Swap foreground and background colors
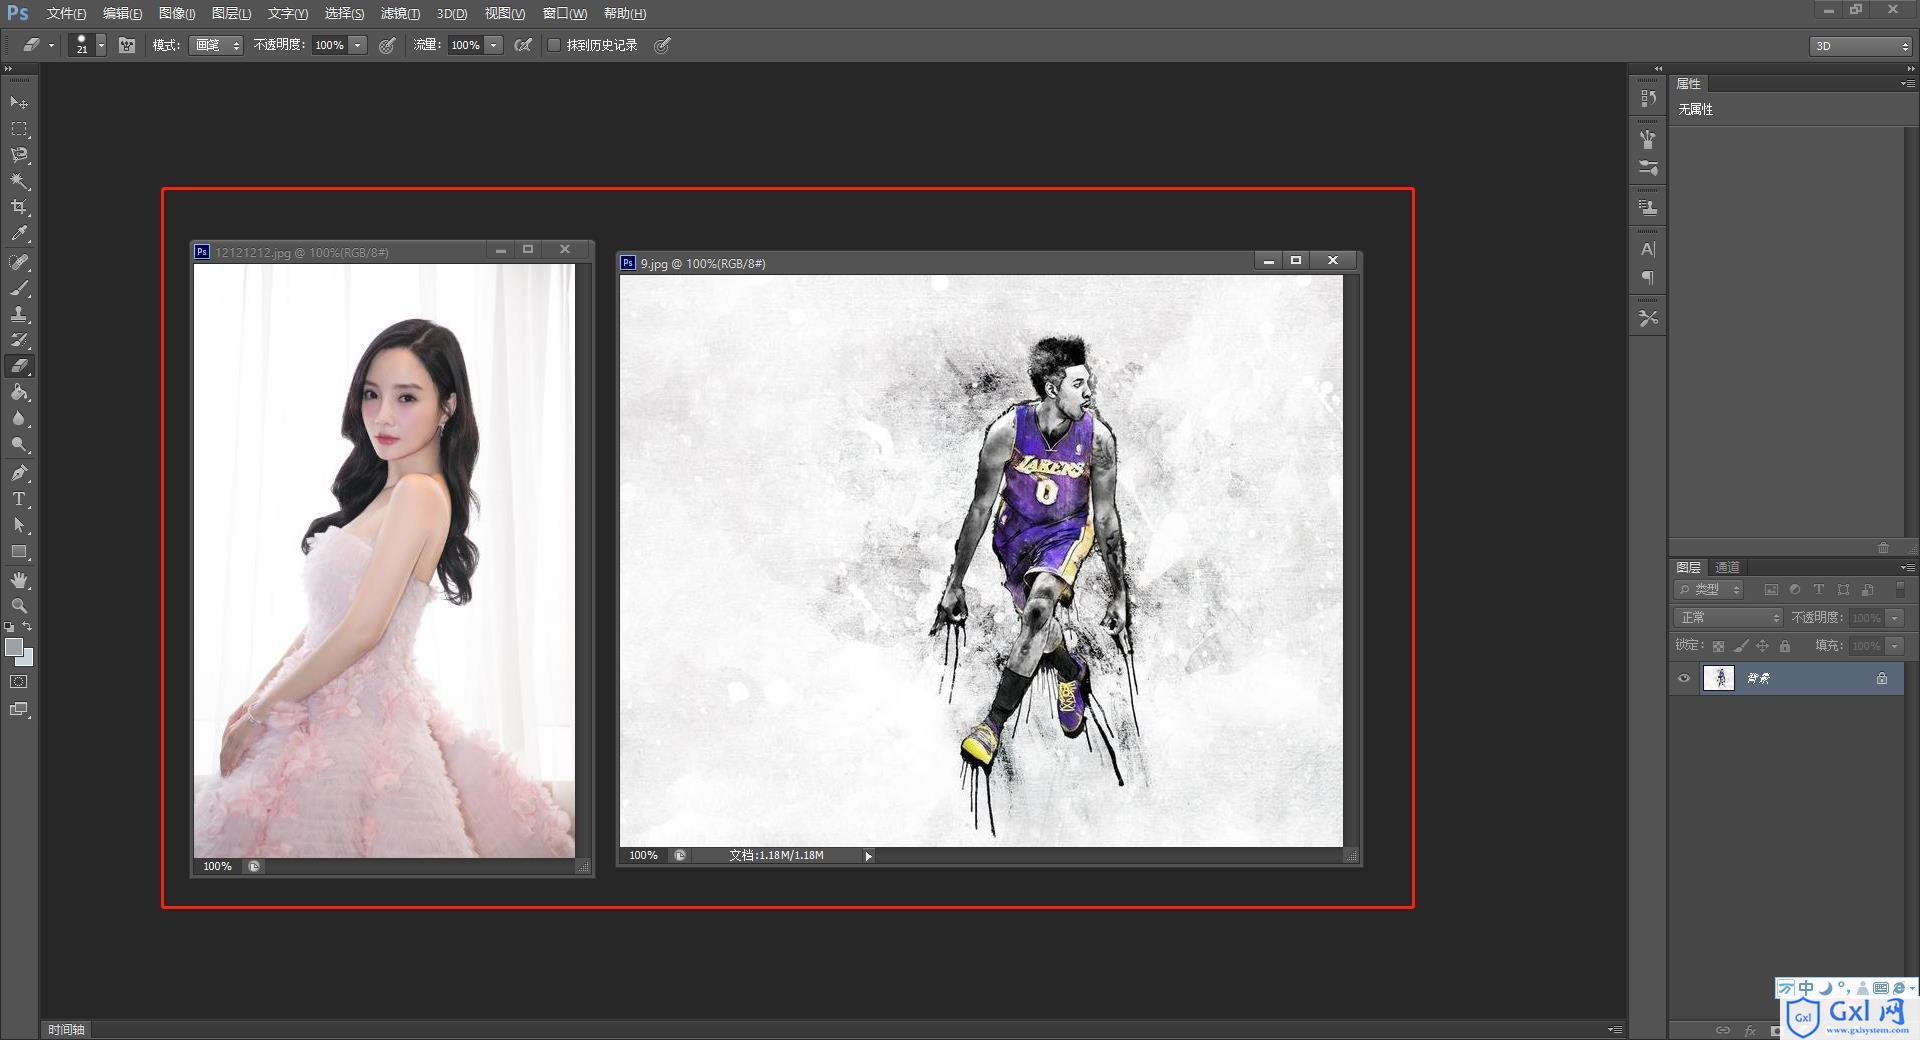Viewport: 1920px width, 1040px height. [x=28, y=626]
